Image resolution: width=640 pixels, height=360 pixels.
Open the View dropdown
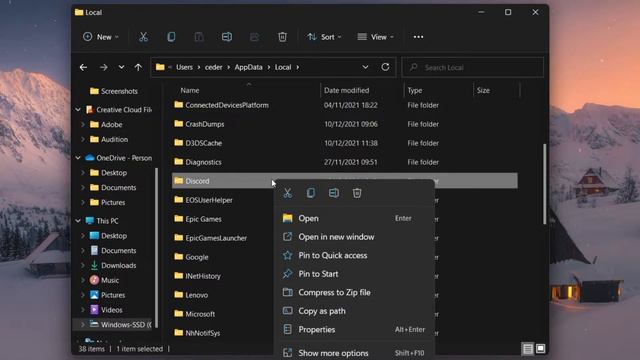tap(376, 37)
